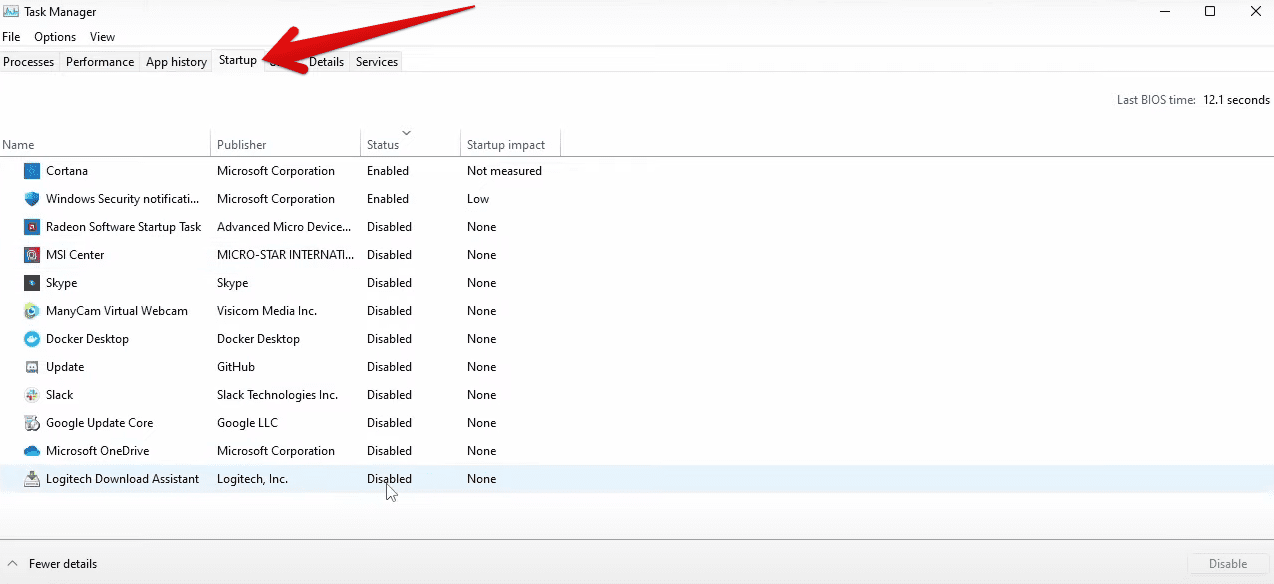Open the Options menu
The image size is (1274, 584).
(55, 37)
